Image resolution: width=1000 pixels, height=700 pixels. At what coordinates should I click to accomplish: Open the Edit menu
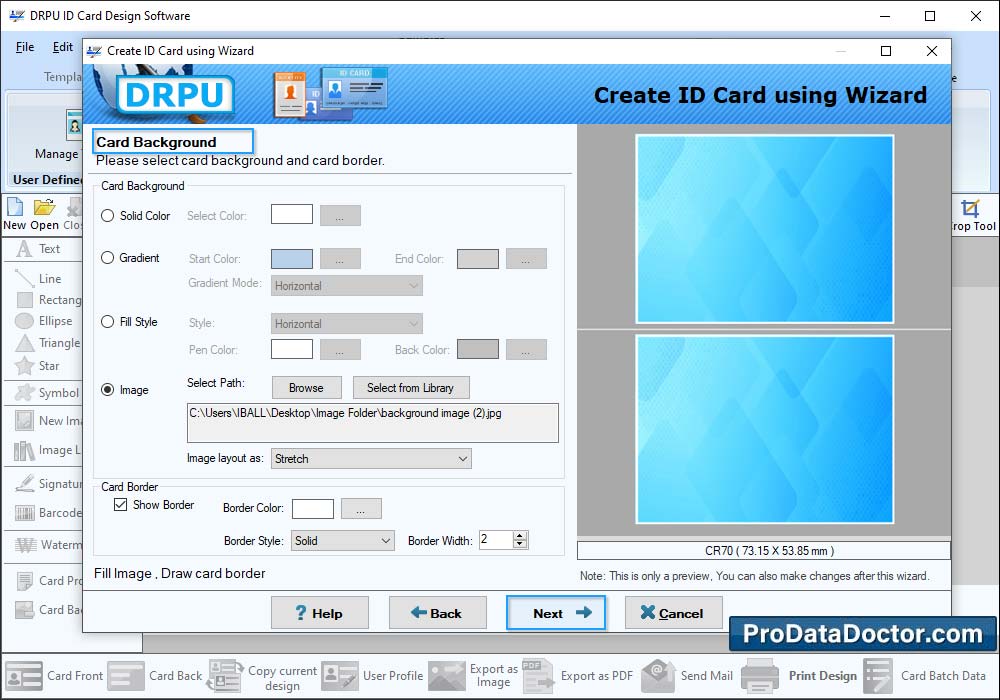[63, 47]
